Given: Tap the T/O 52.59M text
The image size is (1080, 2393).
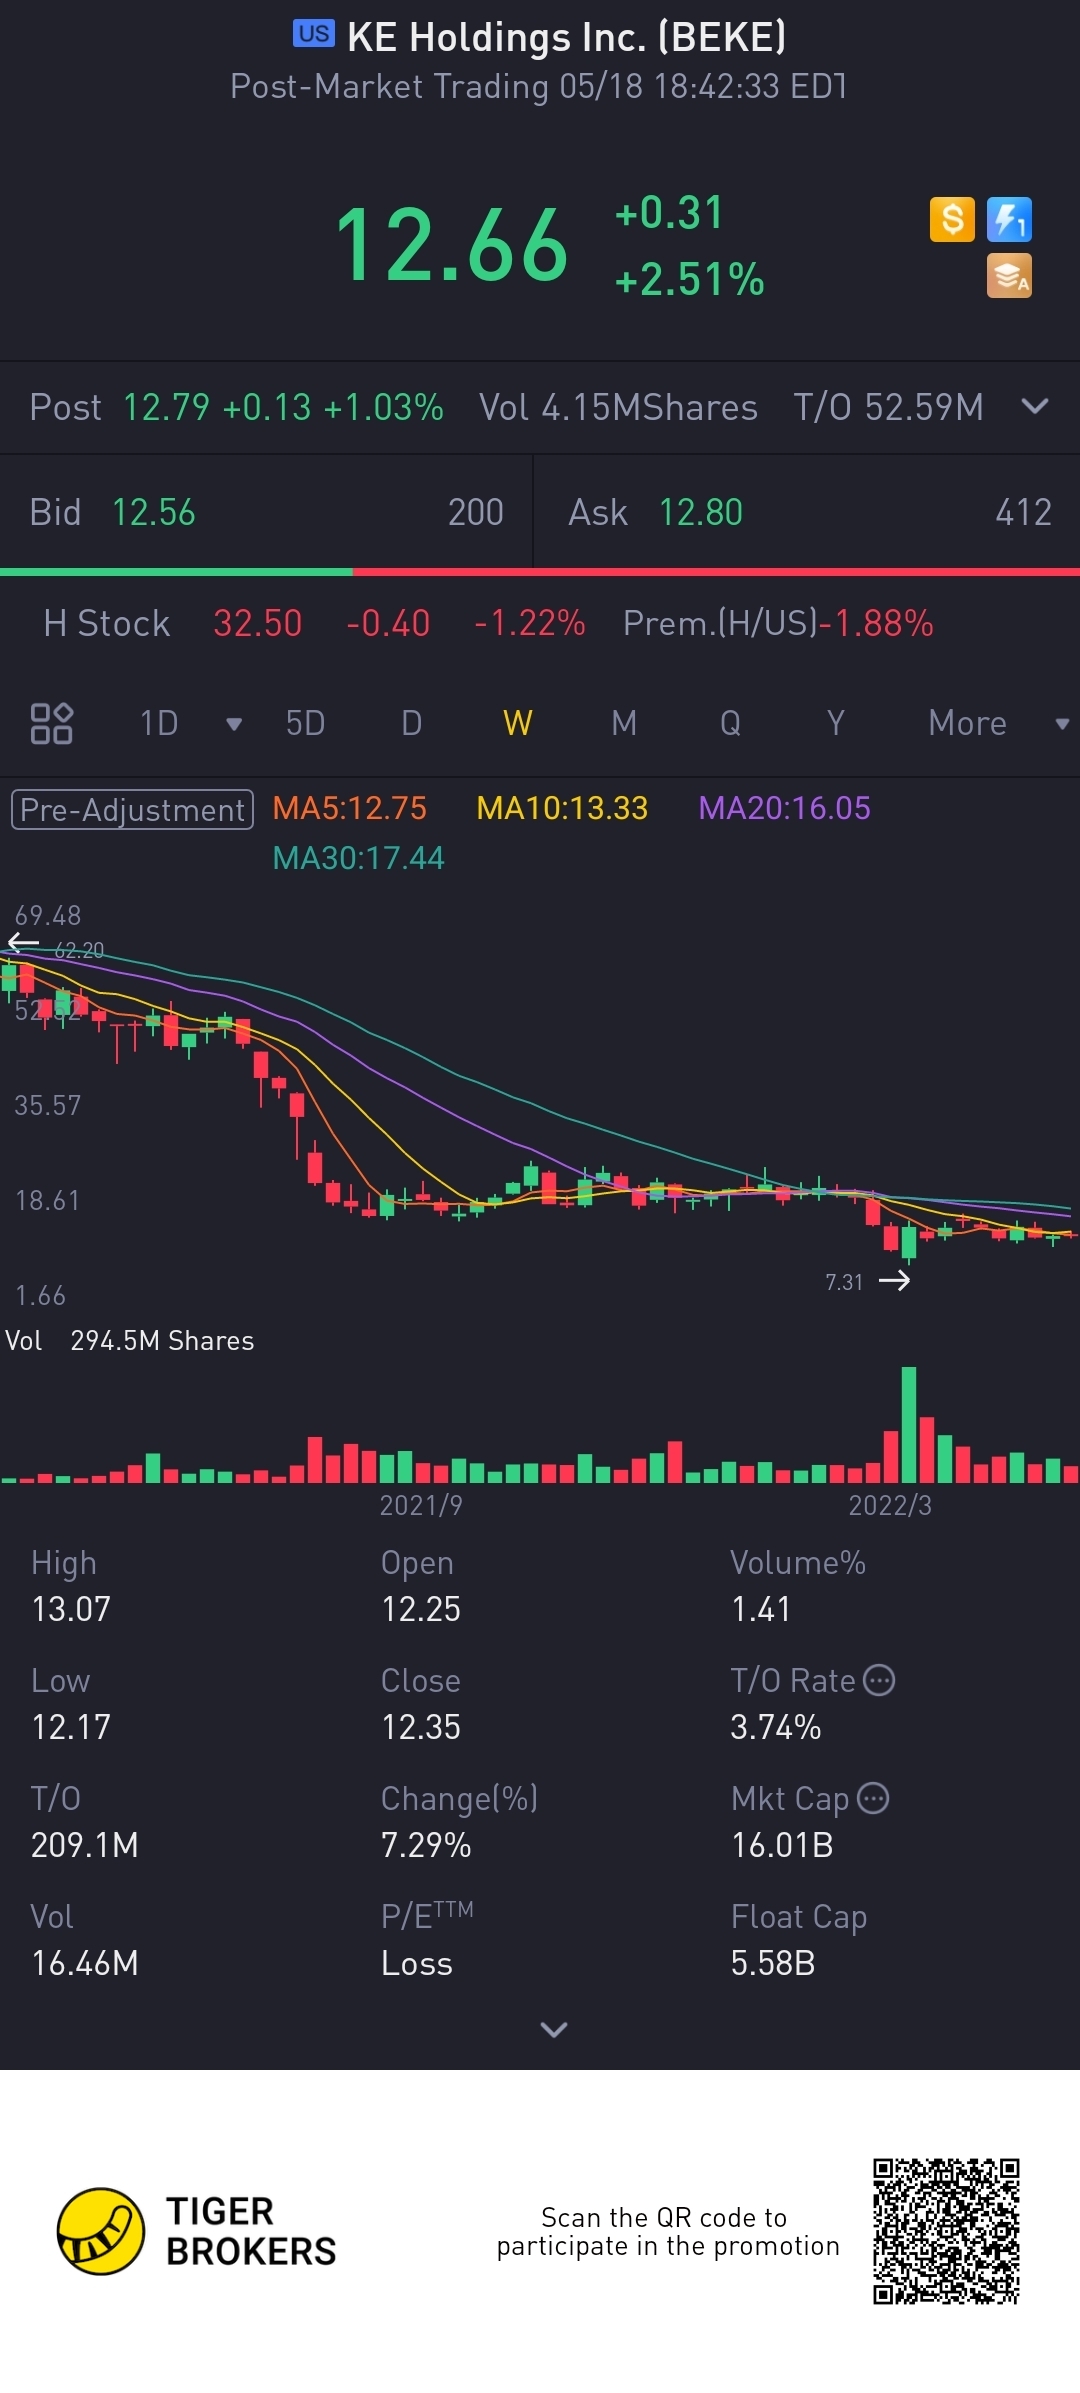Looking at the screenshot, I should tap(888, 407).
